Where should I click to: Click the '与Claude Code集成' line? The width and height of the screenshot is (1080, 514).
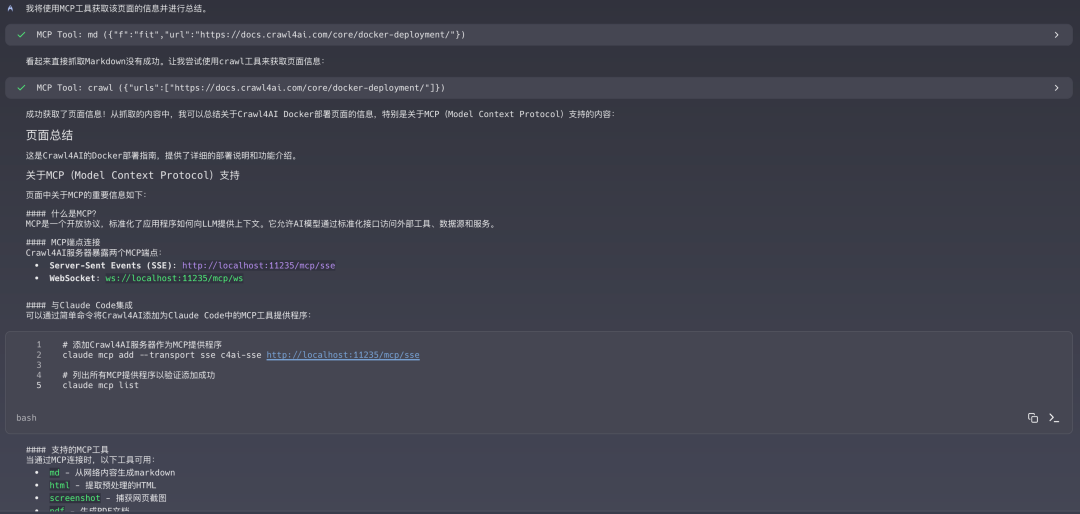pos(79,305)
